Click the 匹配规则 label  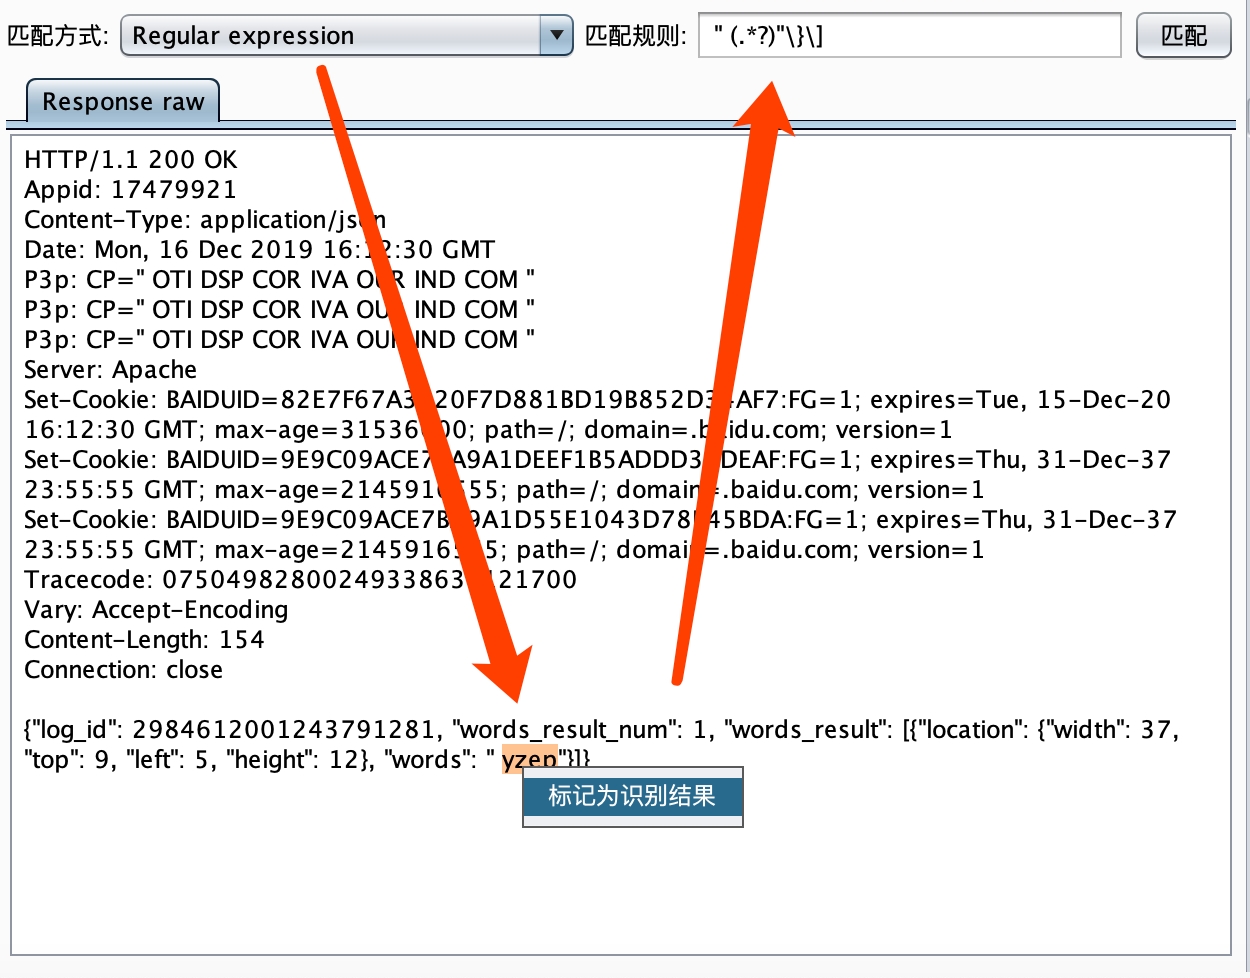pyautogui.click(x=636, y=36)
